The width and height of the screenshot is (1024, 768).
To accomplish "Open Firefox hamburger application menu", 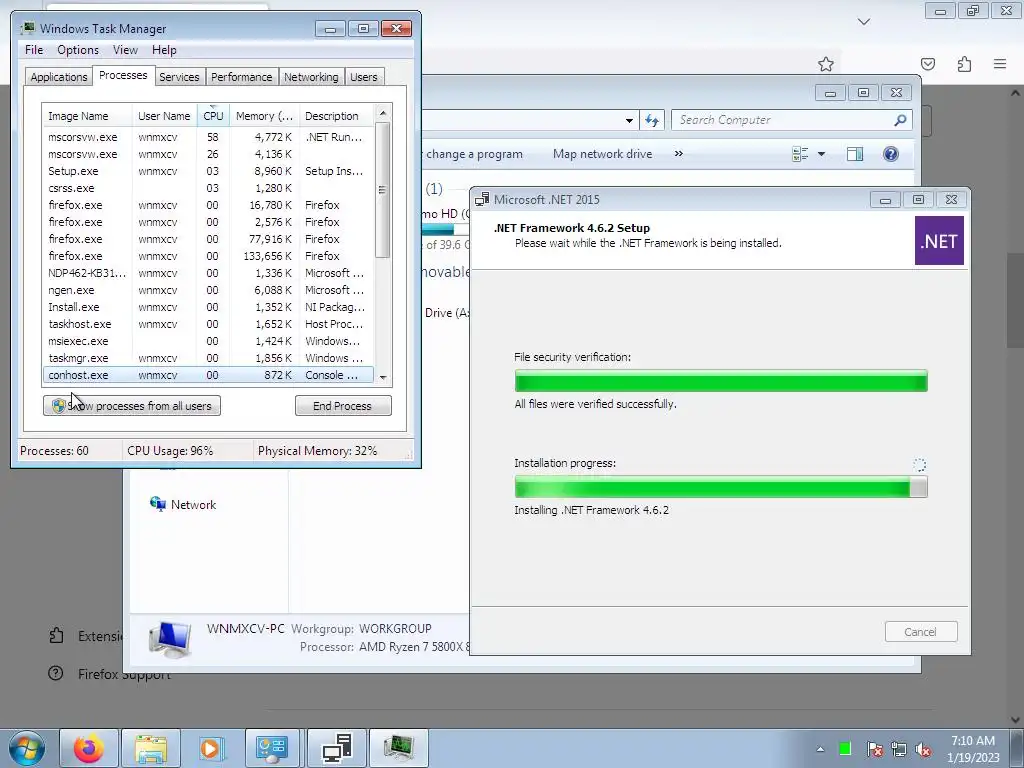I will click(1000, 64).
